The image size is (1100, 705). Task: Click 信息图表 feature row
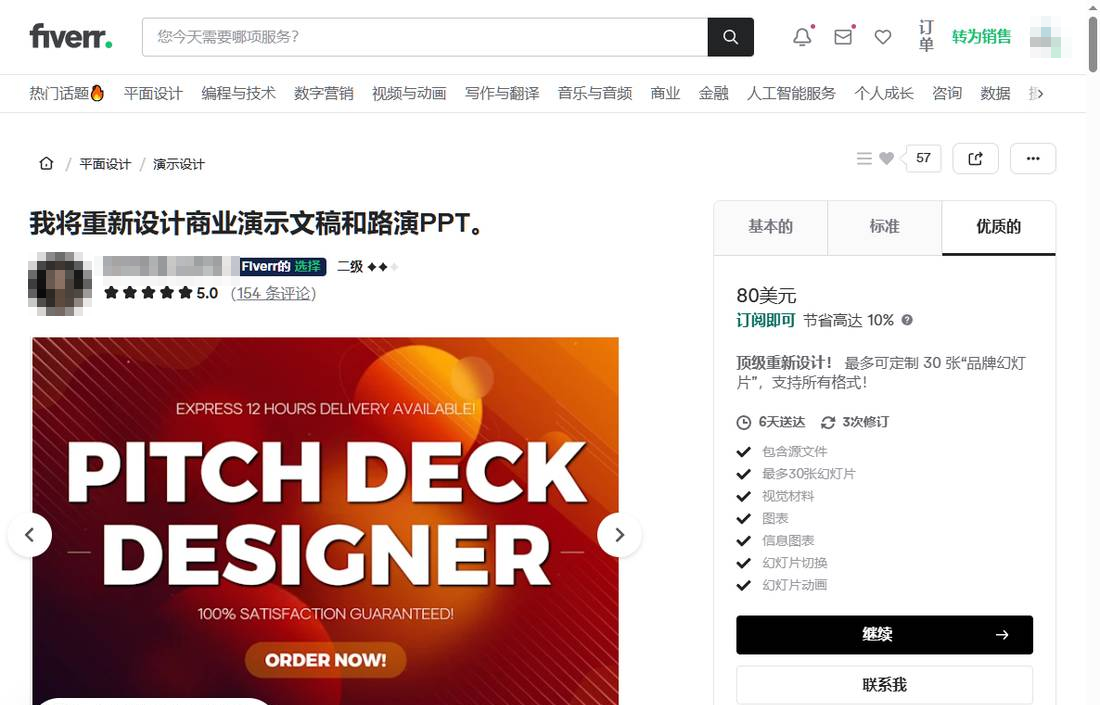pyautogui.click(x=788, y=541)
